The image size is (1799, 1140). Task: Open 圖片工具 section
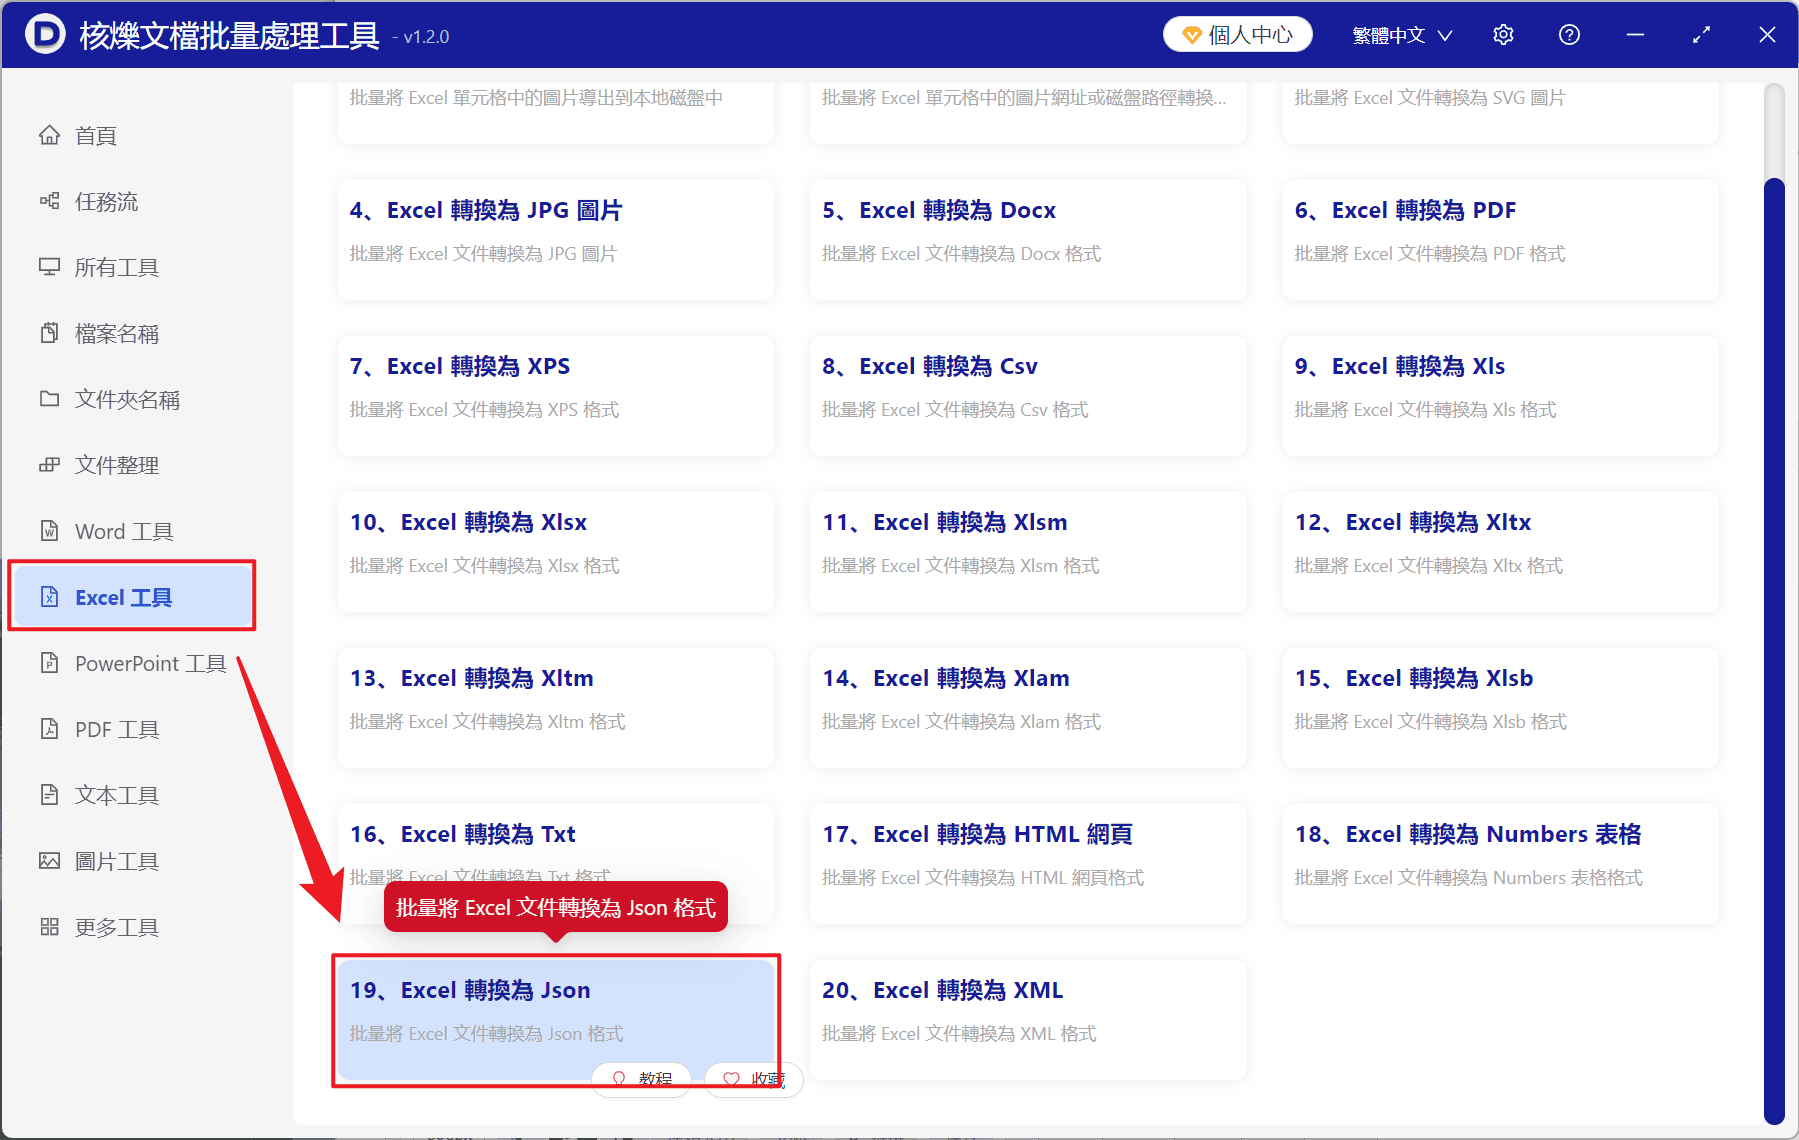point(131,861)
